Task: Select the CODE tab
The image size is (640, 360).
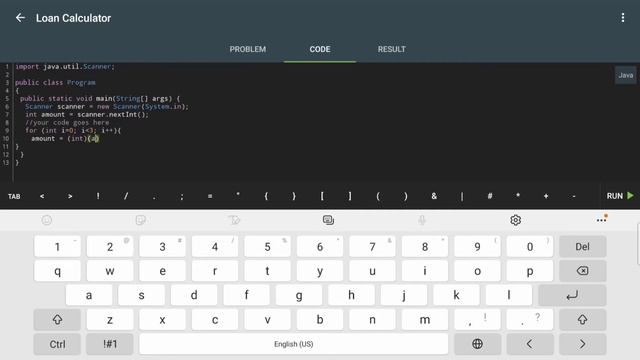Action: pos(320,49)
